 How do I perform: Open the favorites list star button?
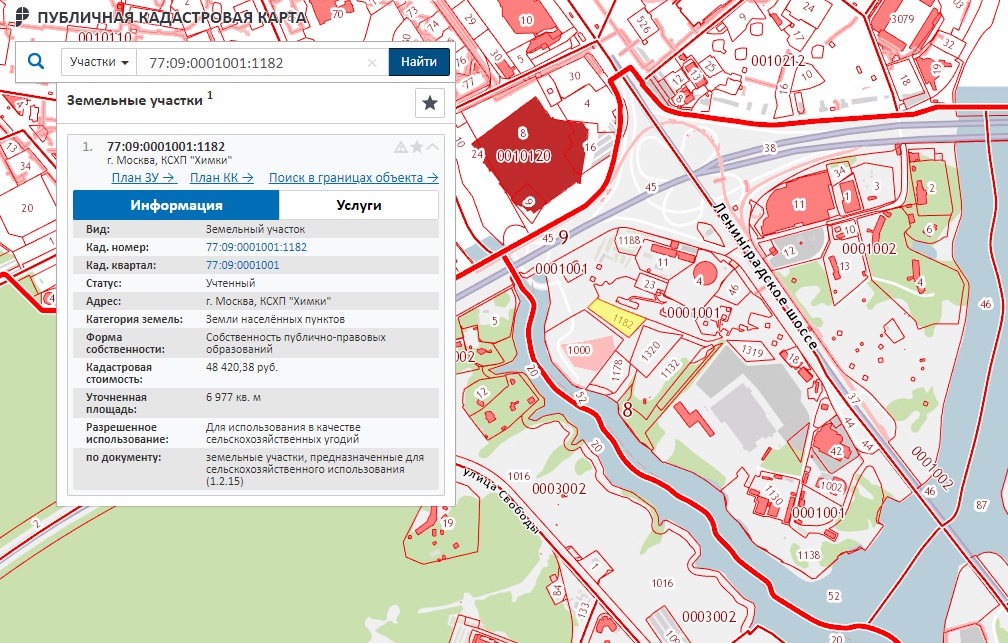429,102
